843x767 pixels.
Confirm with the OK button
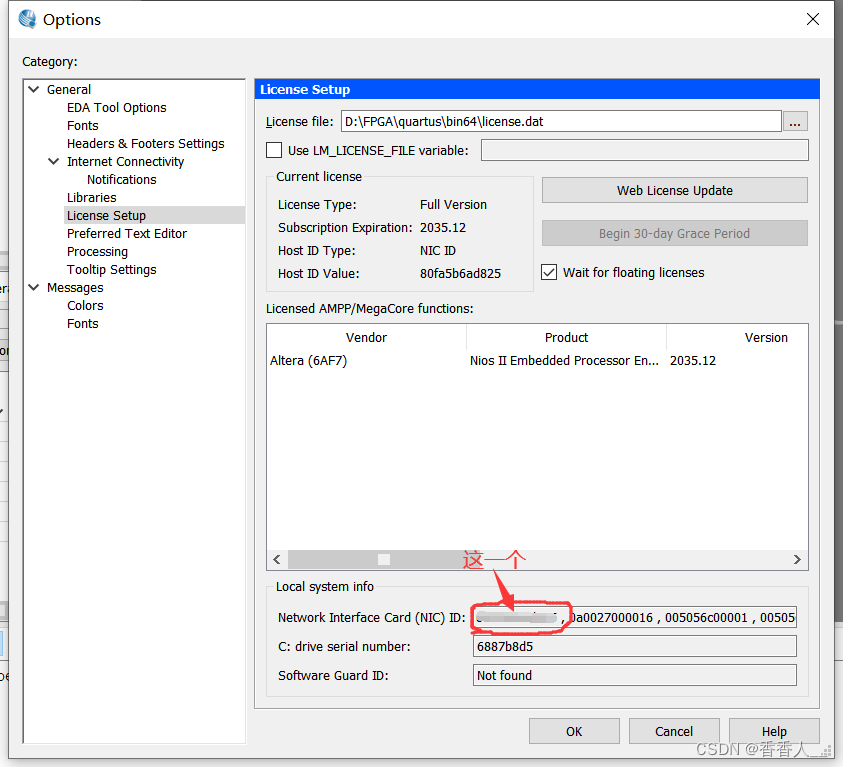(x=574, y=732)
